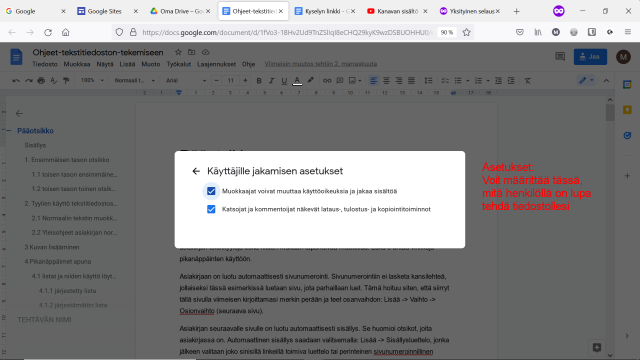Click the insert link icon

point(327,81)
